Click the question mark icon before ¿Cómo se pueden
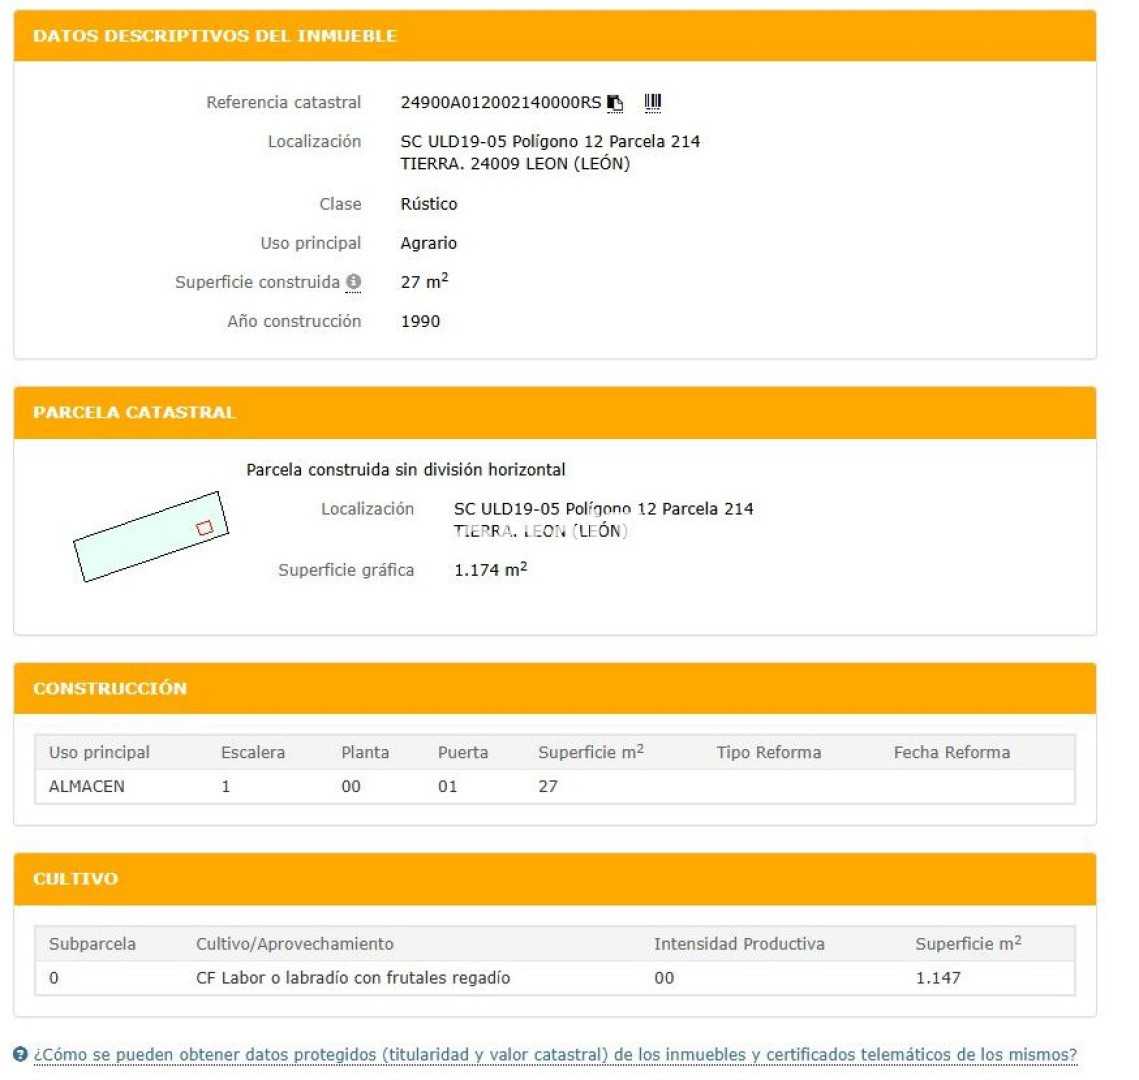Viewport: 1139px width, 1080px height. coord(21,1055)
